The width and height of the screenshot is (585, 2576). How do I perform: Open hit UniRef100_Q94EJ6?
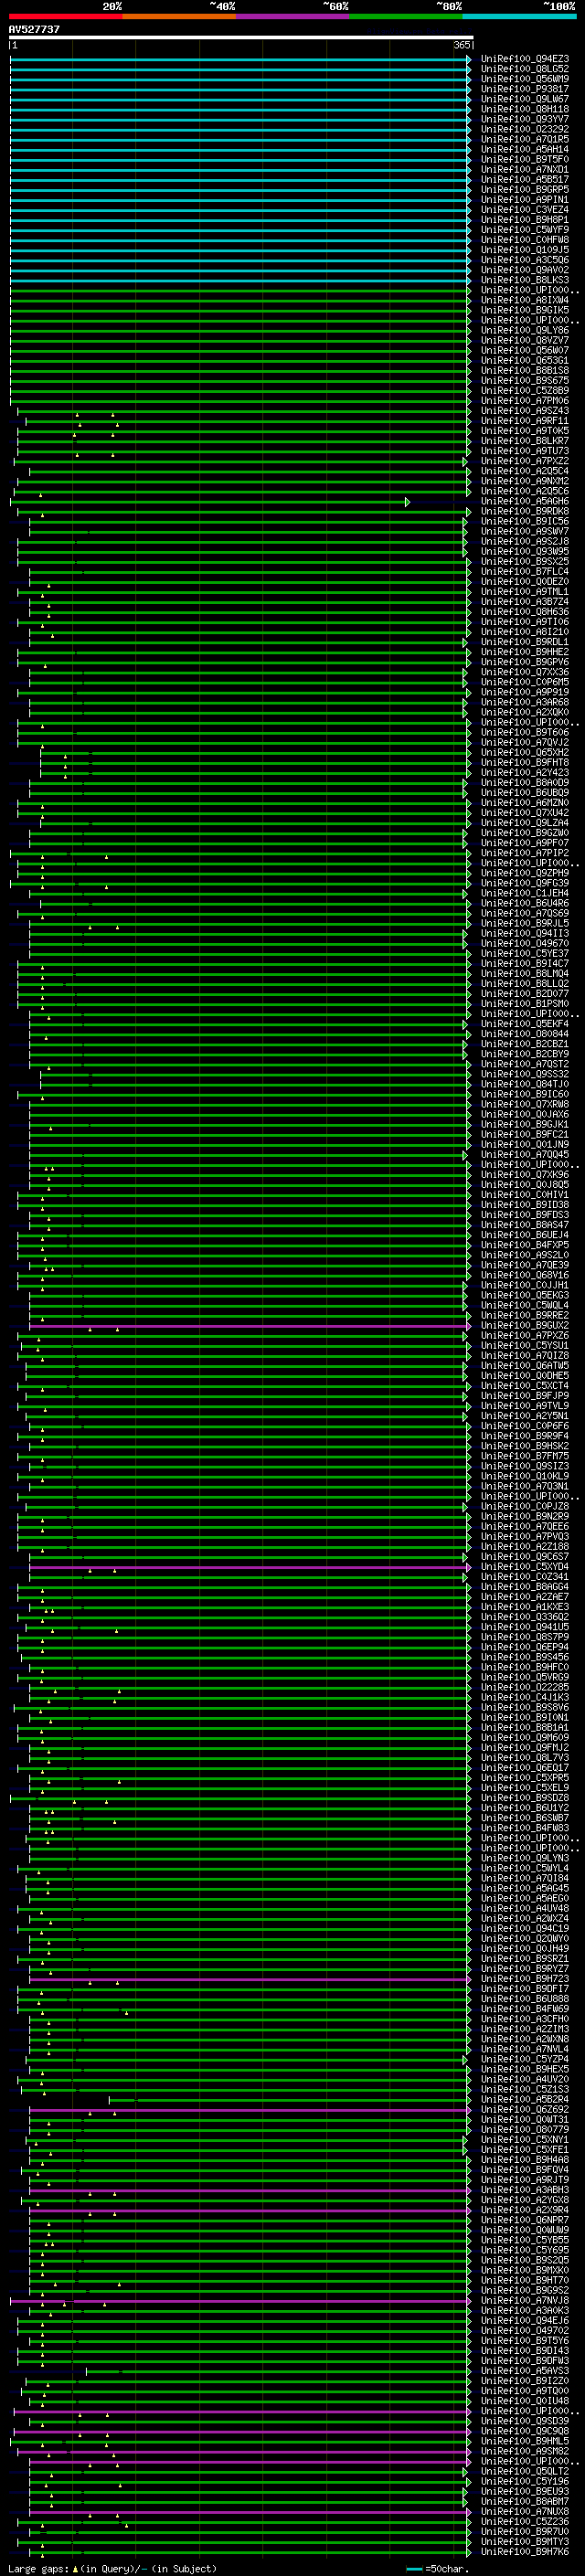pos(525,2320)
